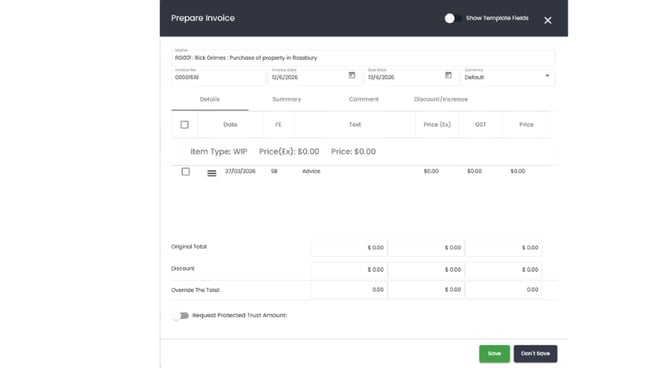Click the GST column header

point(481,124)
